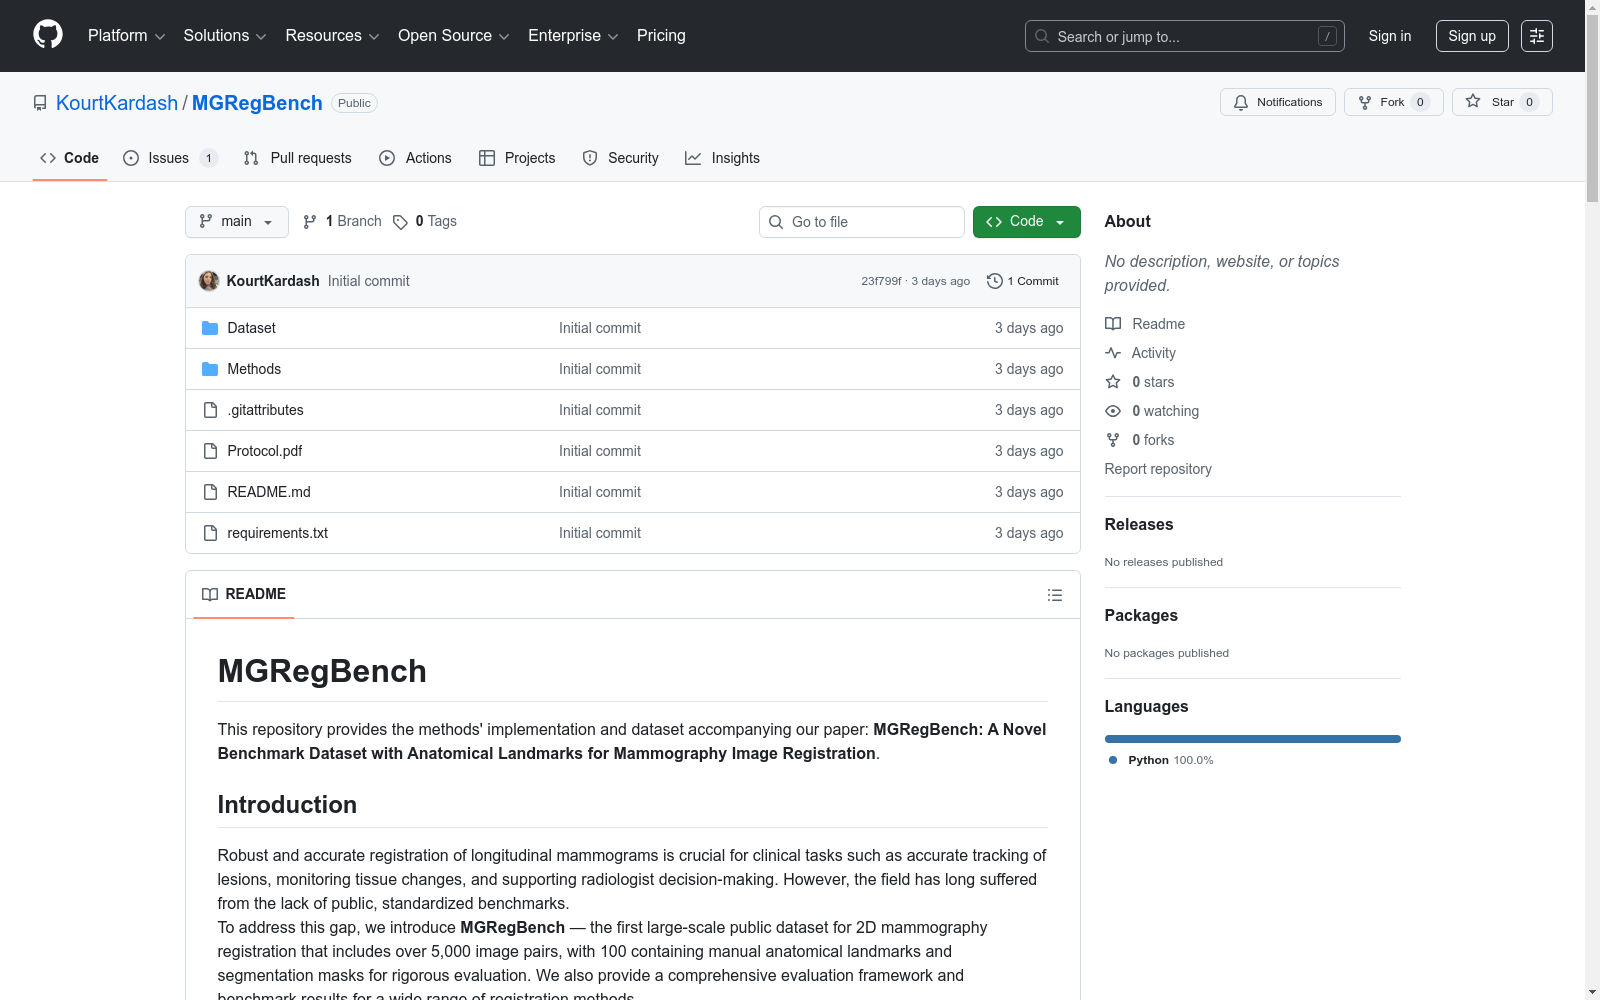The image size is (1600, 1000).
Task: Open the .gitattributes file
Action: click(x=265, y=410)
